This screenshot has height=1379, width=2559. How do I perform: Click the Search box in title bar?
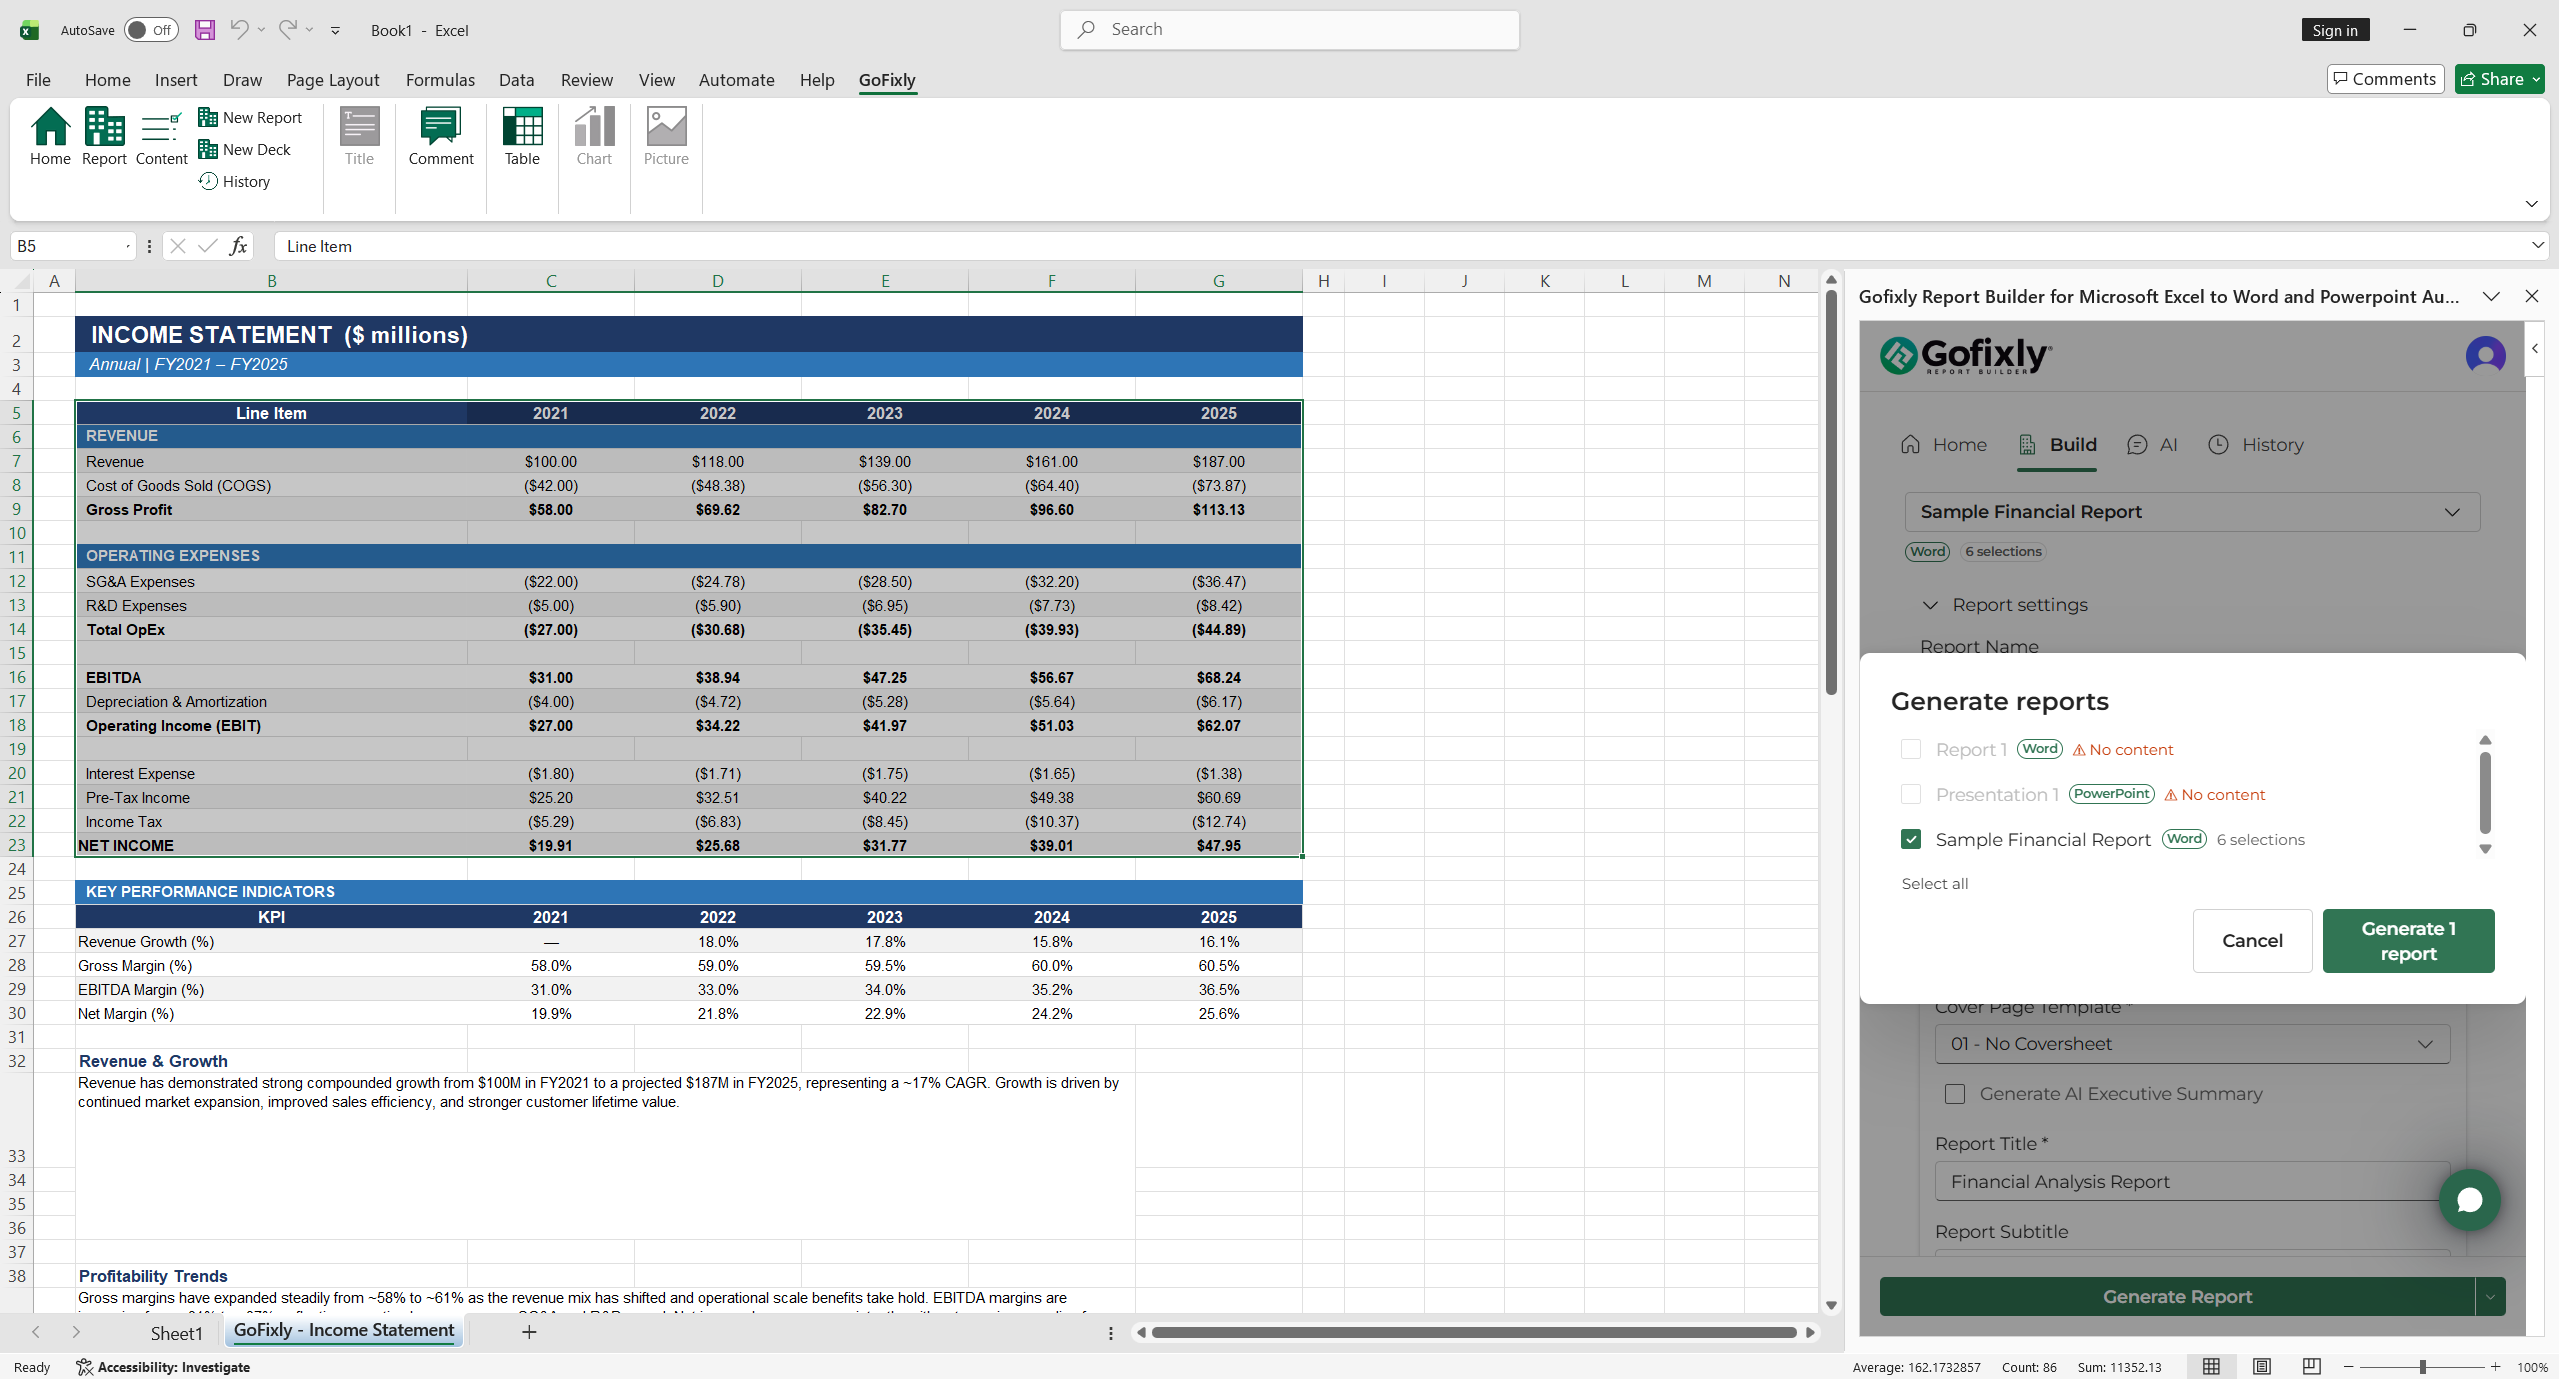coord(1289,30)
